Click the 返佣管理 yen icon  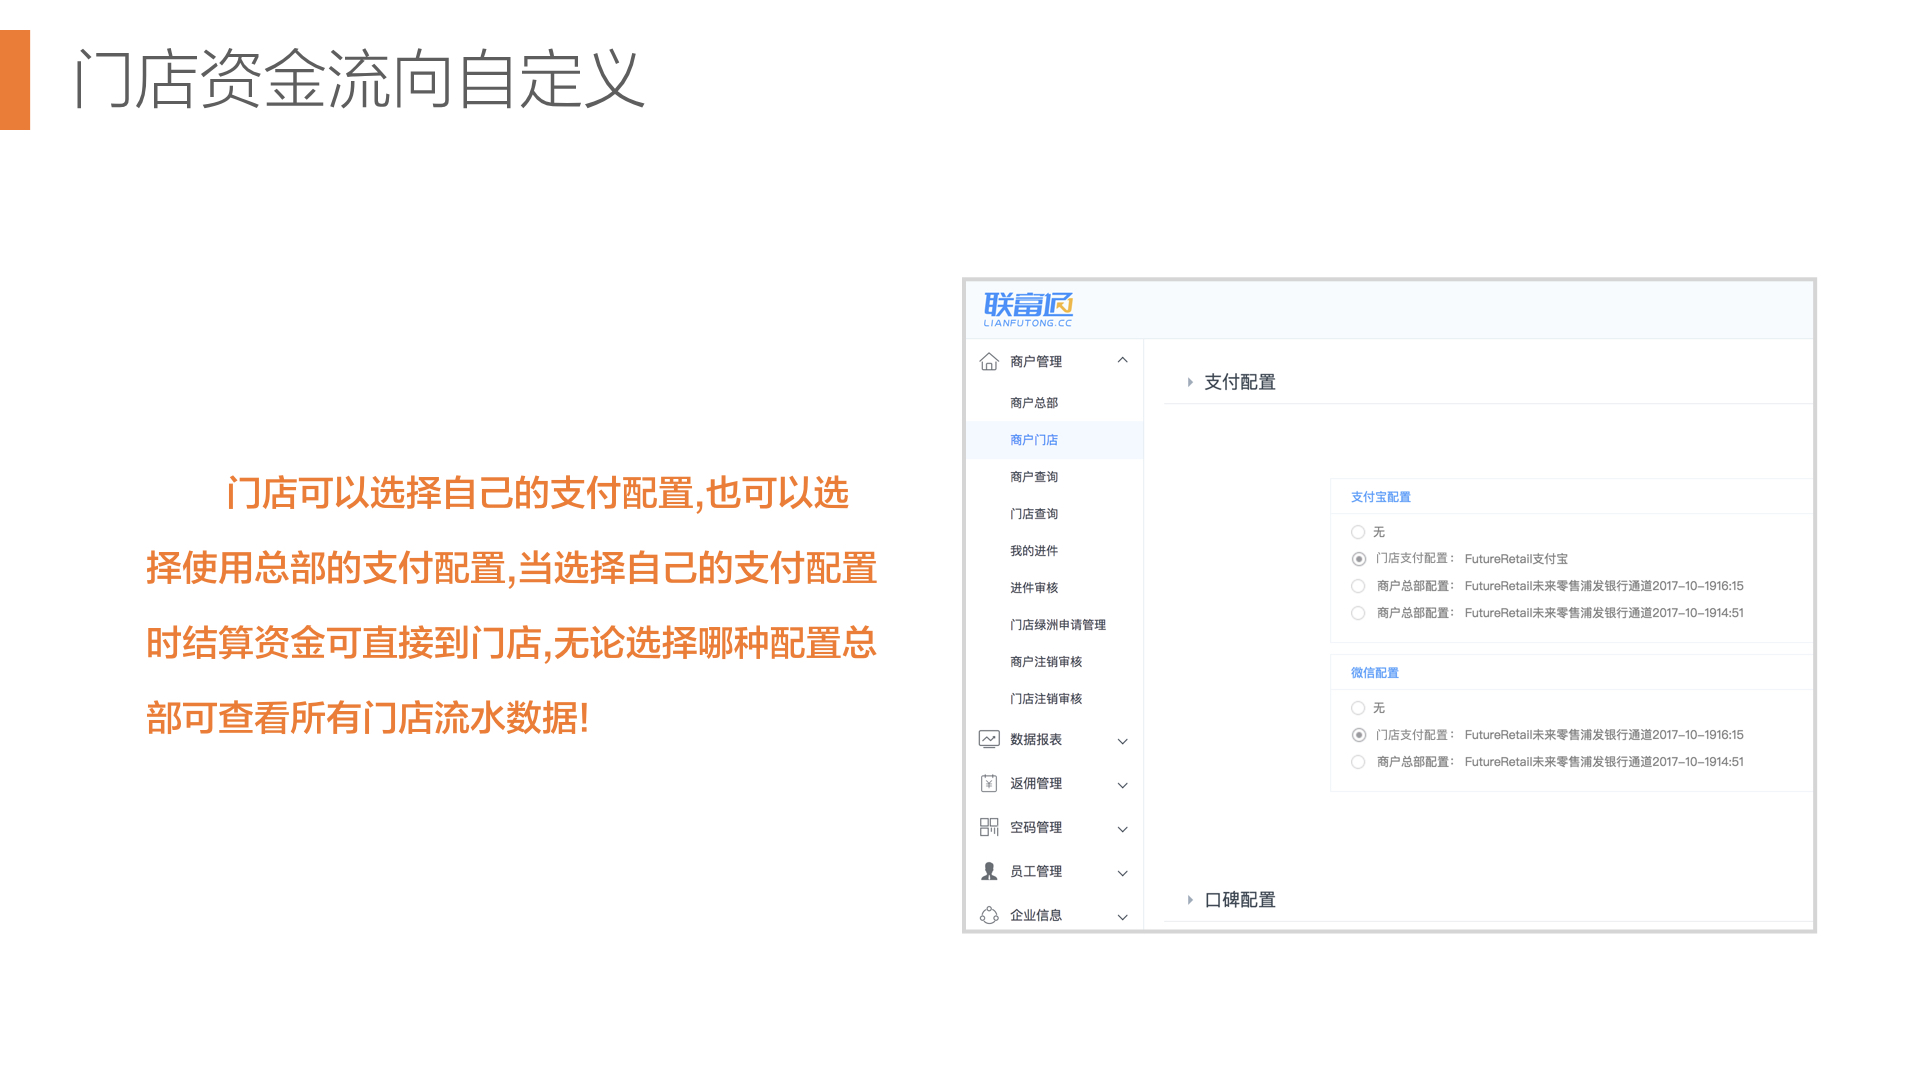(x=989, y=783)
